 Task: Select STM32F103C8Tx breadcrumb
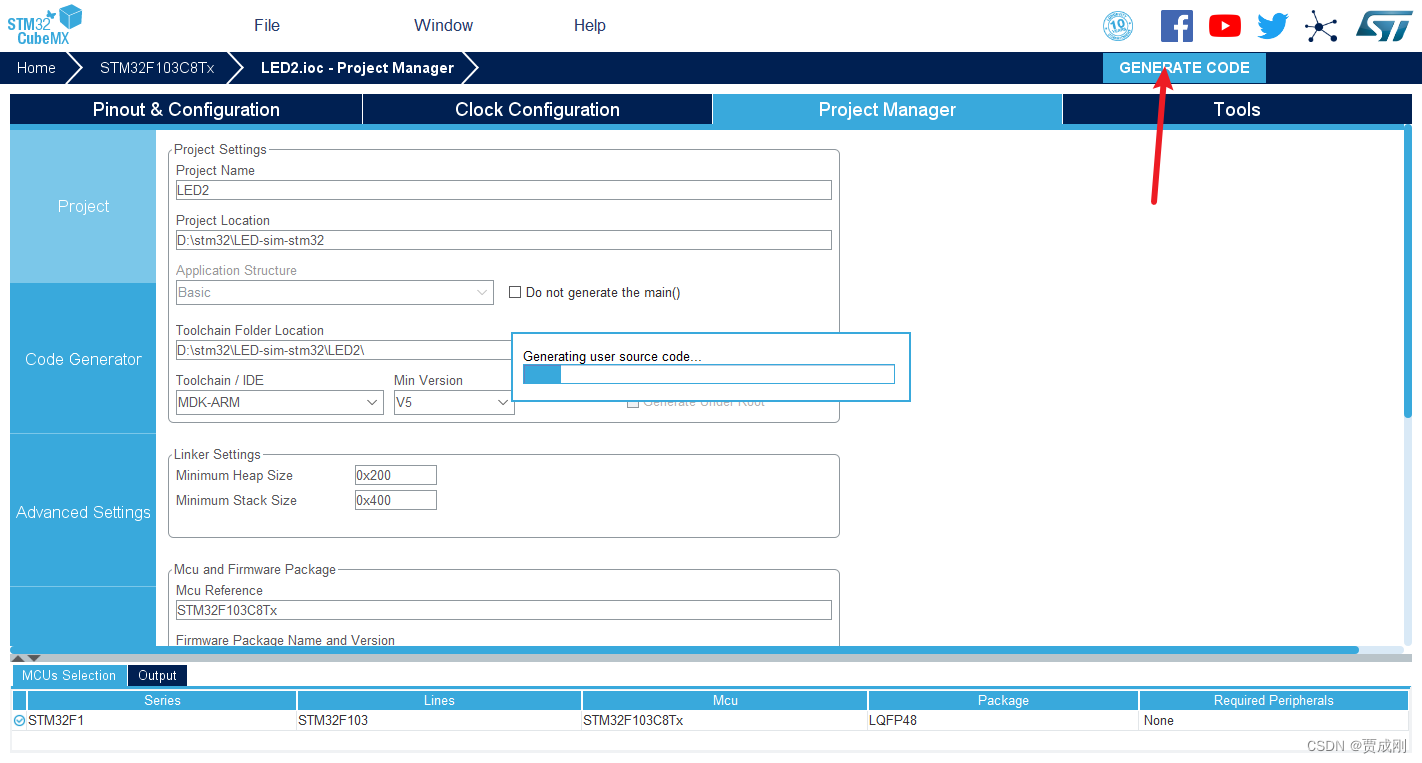pyautogui.click(x=157, y=68)
